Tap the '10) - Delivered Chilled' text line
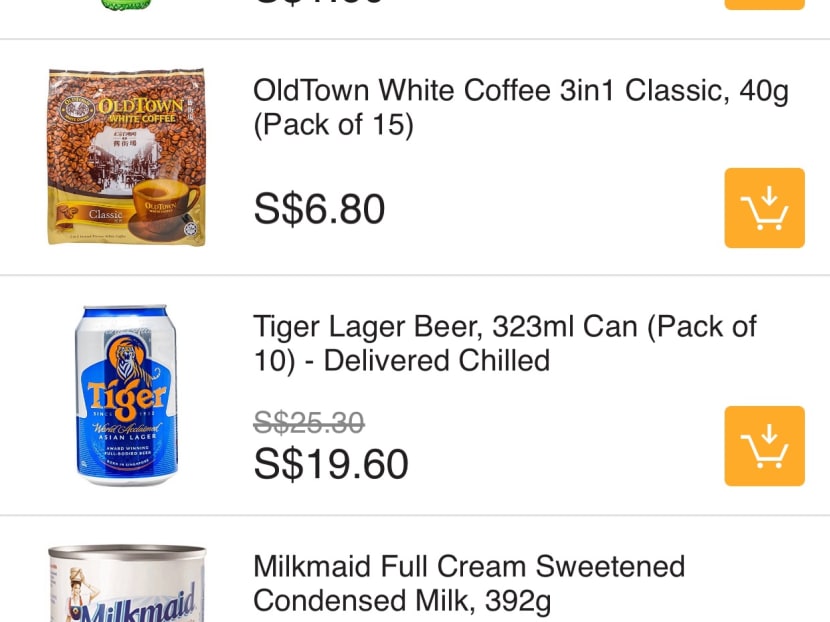Image resolution: width=830 pixels, height=622 pixels. point(401,361)
